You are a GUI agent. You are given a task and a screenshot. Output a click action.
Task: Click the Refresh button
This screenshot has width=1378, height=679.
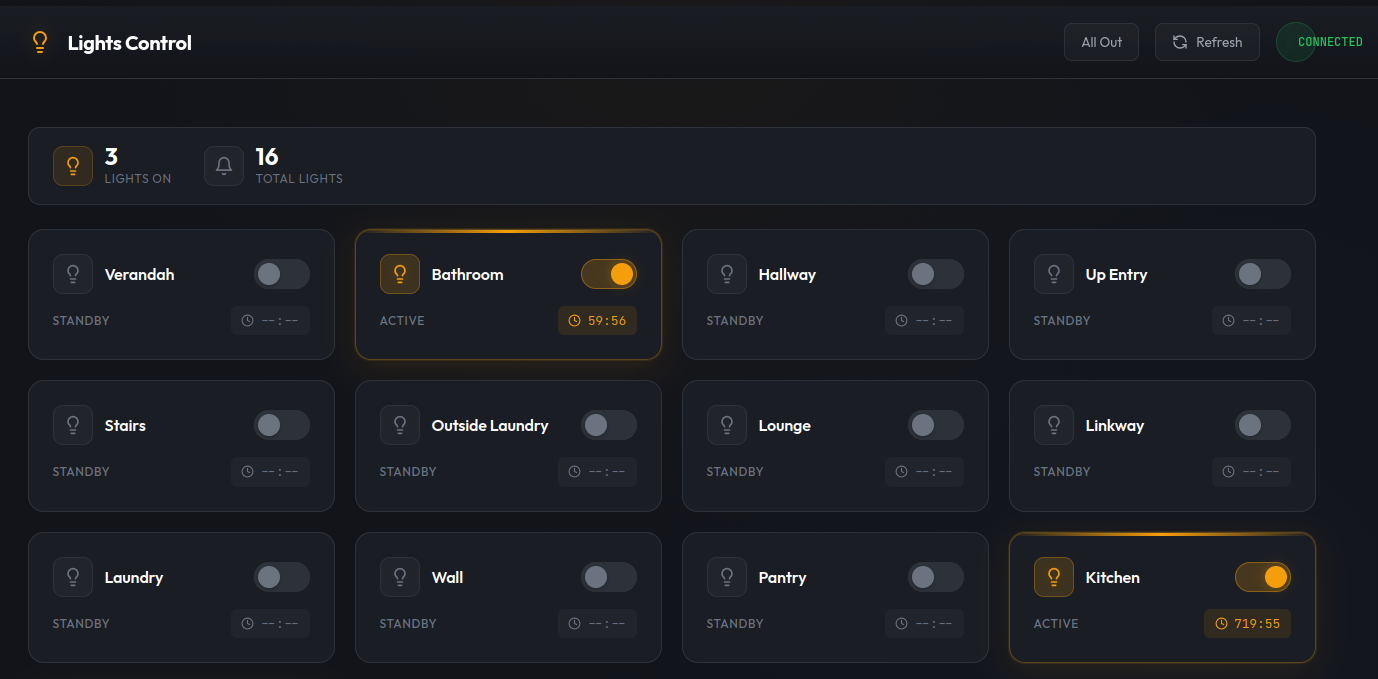click(1207, 42)
